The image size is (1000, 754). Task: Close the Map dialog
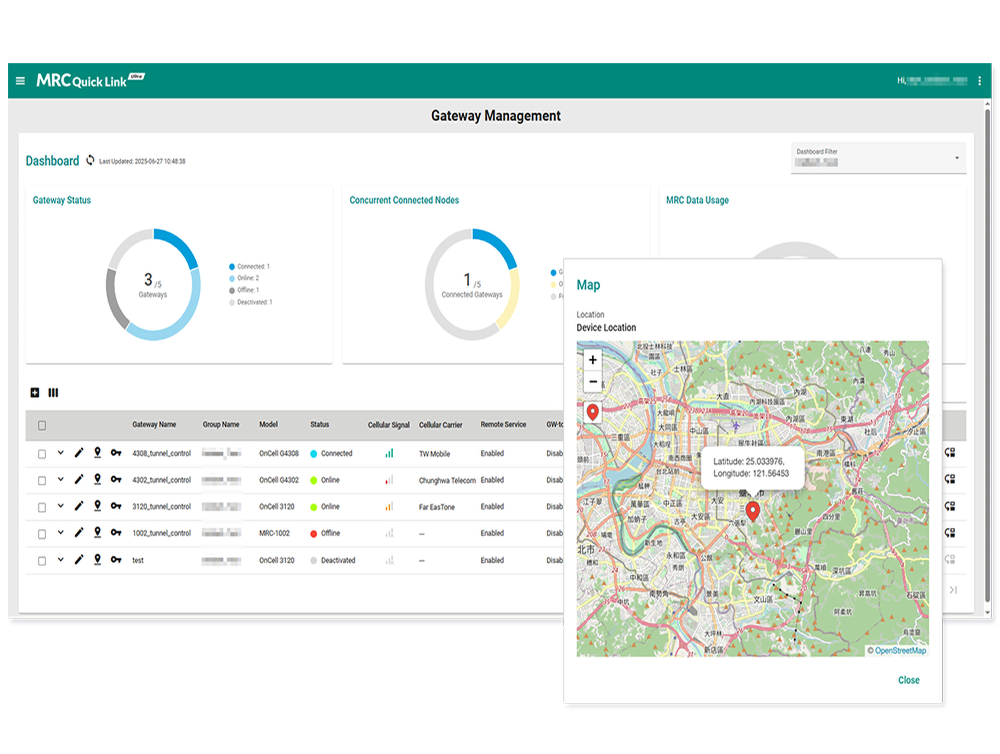click(908, 680)
